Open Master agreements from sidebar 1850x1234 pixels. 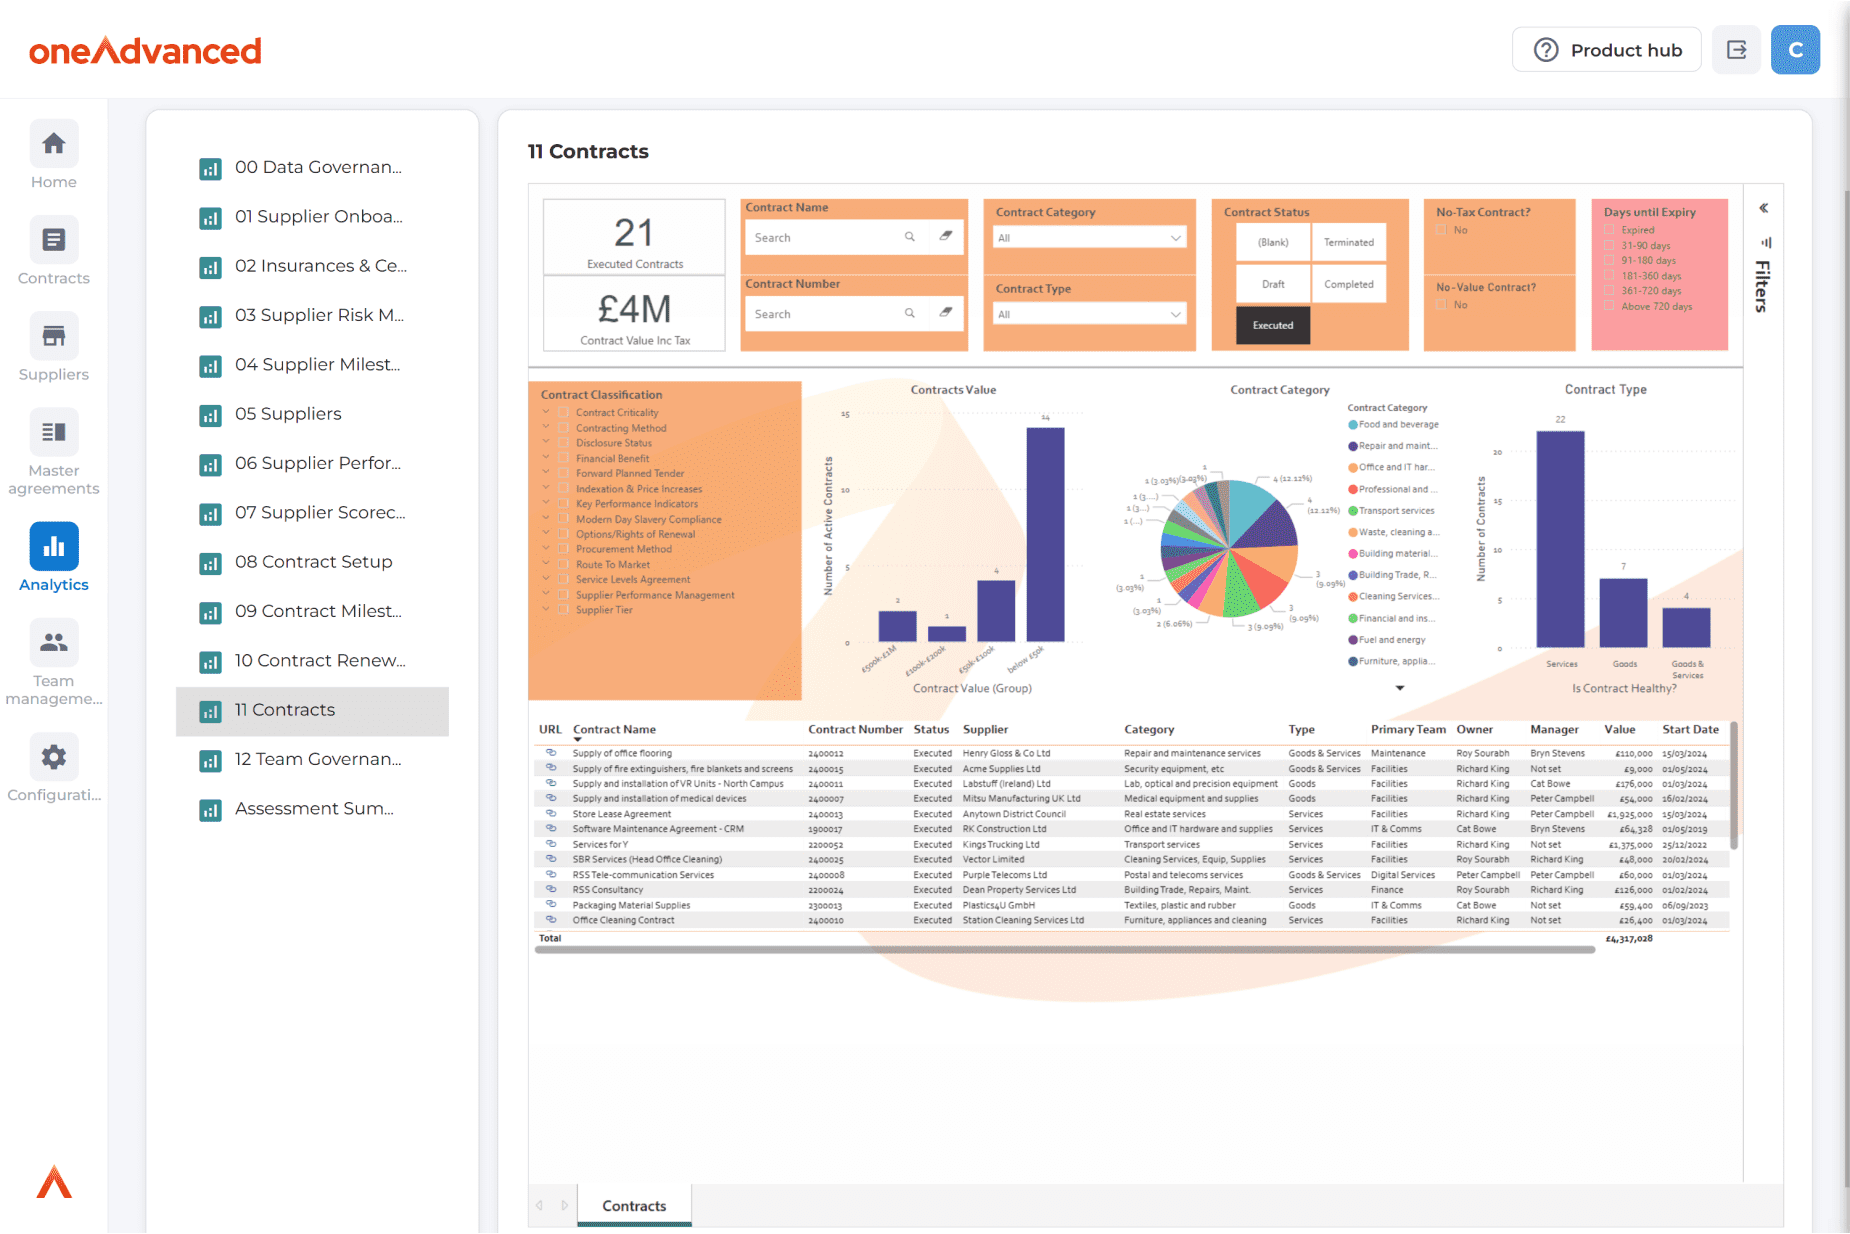click(54, 433)
